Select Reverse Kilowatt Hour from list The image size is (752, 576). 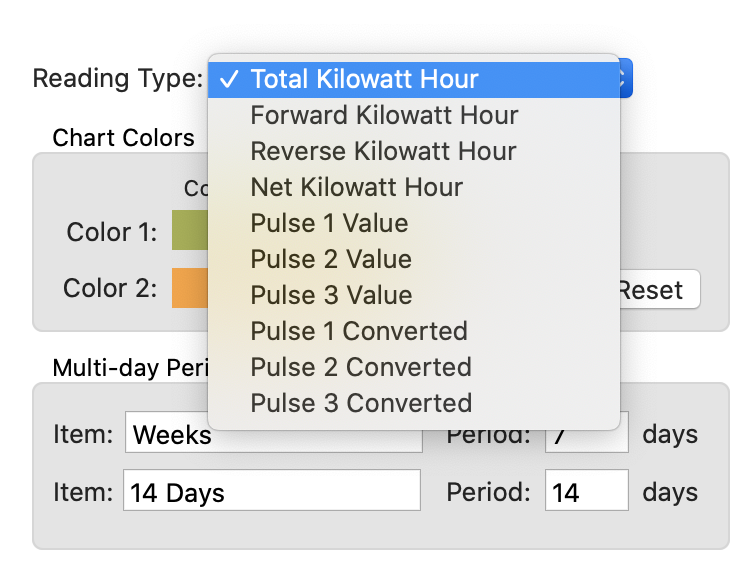point(383,151)
